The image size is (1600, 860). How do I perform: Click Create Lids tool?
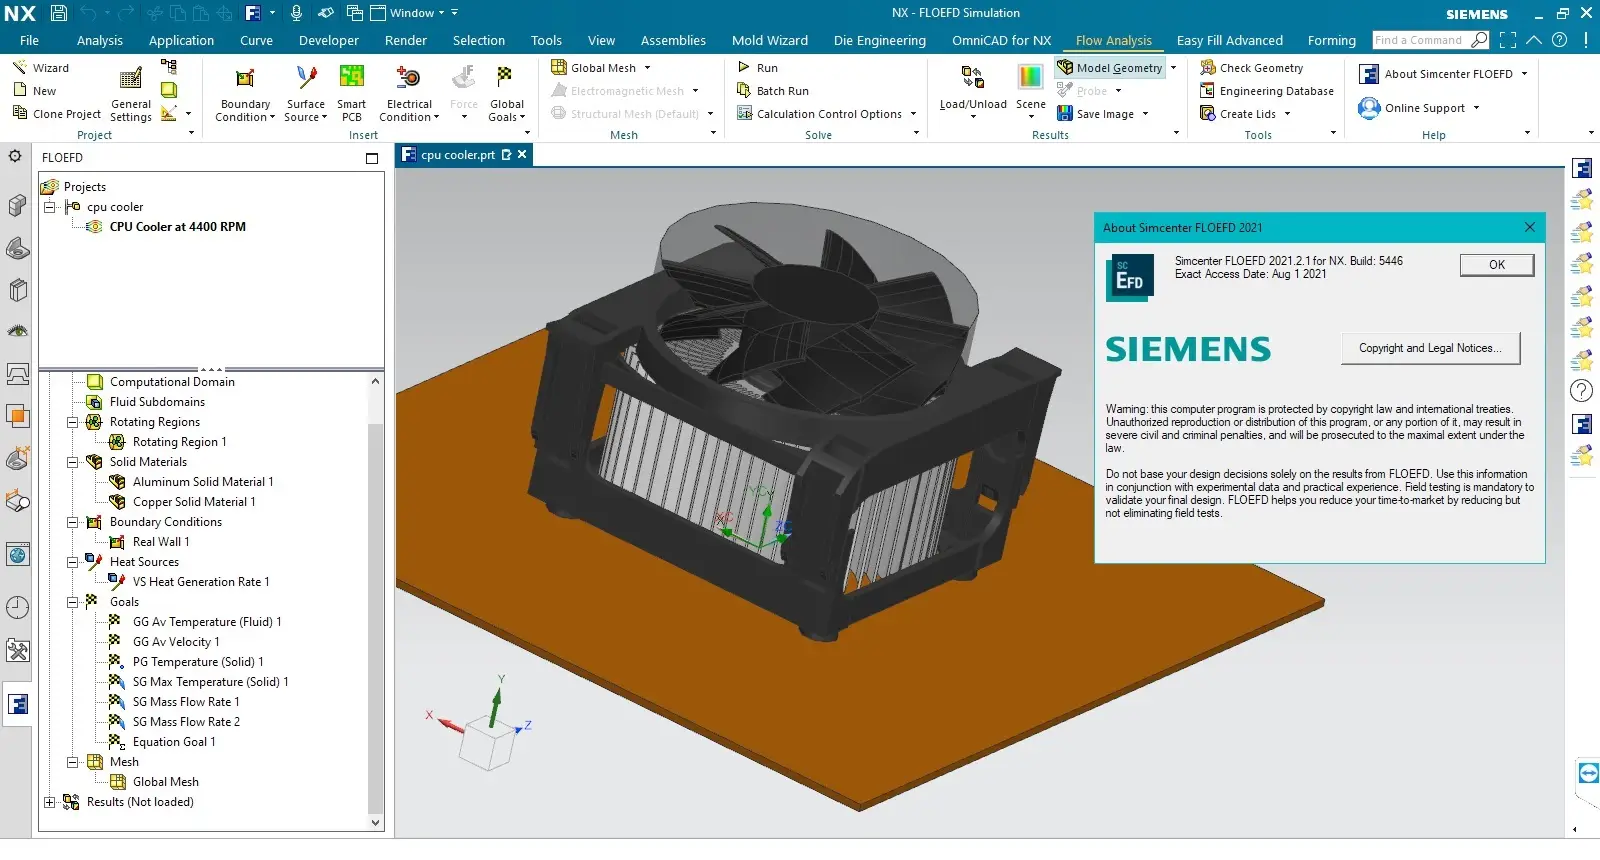point(1238,114)
